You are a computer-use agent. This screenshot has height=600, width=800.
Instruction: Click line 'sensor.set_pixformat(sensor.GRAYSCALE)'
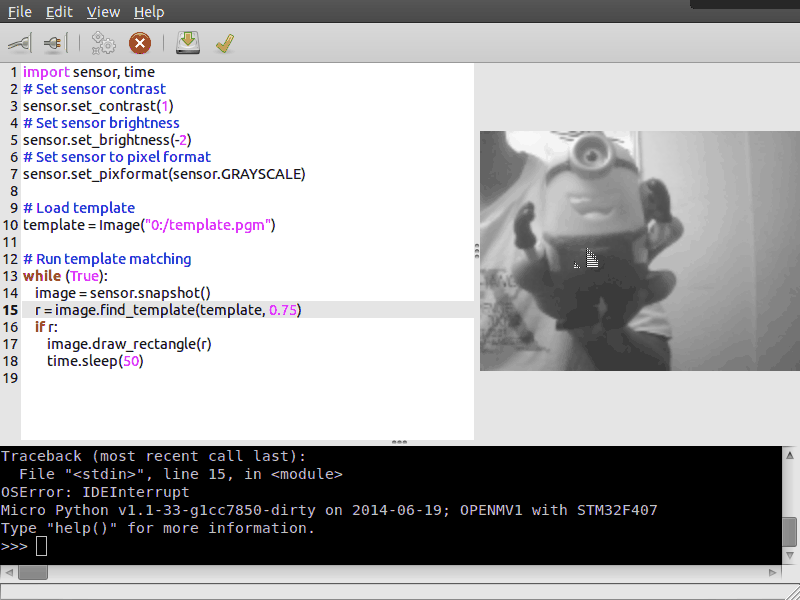[x=164, y=174]
